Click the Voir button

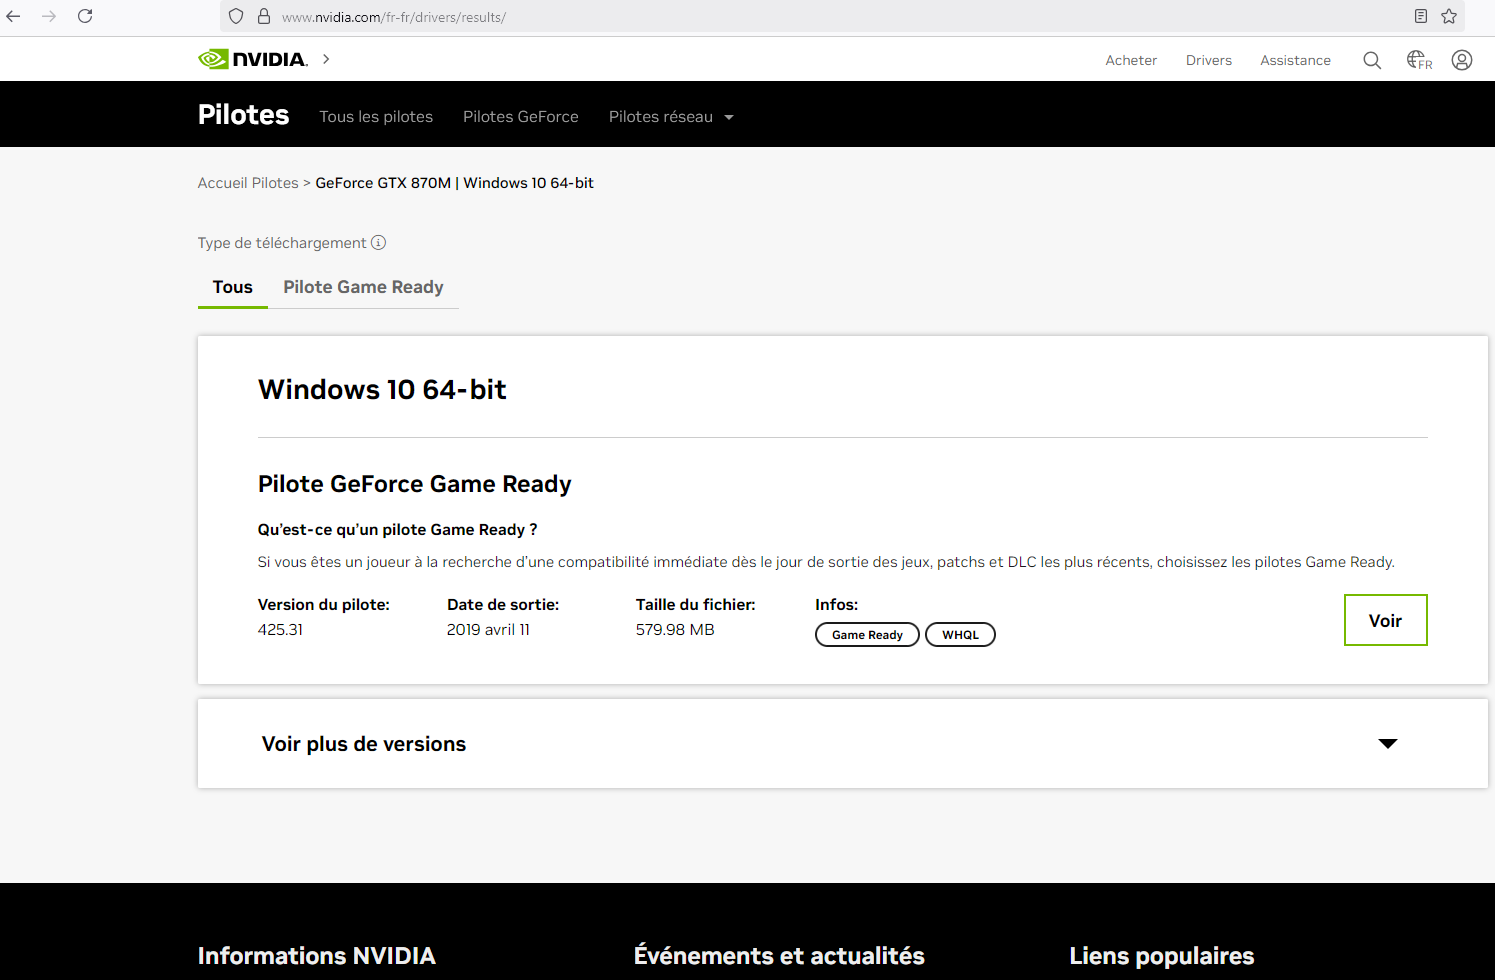pyautogui.click(x=1385, y=620)
